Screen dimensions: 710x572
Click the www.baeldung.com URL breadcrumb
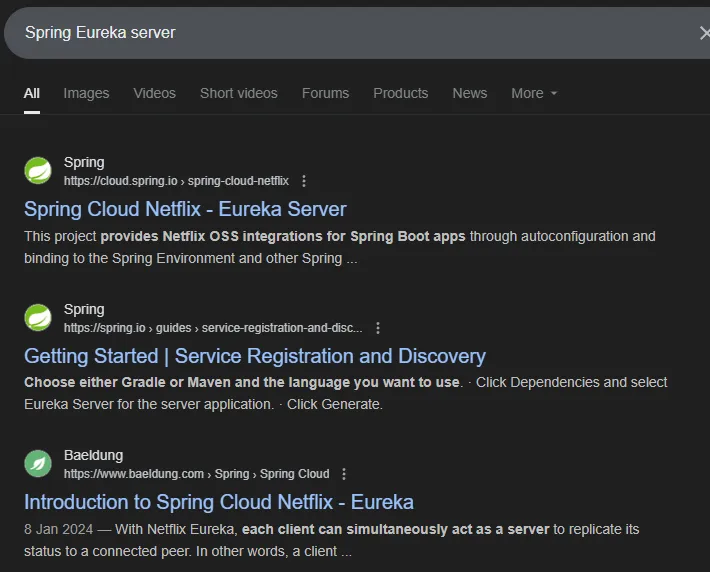pyautogui.click(x=134, y=474)
